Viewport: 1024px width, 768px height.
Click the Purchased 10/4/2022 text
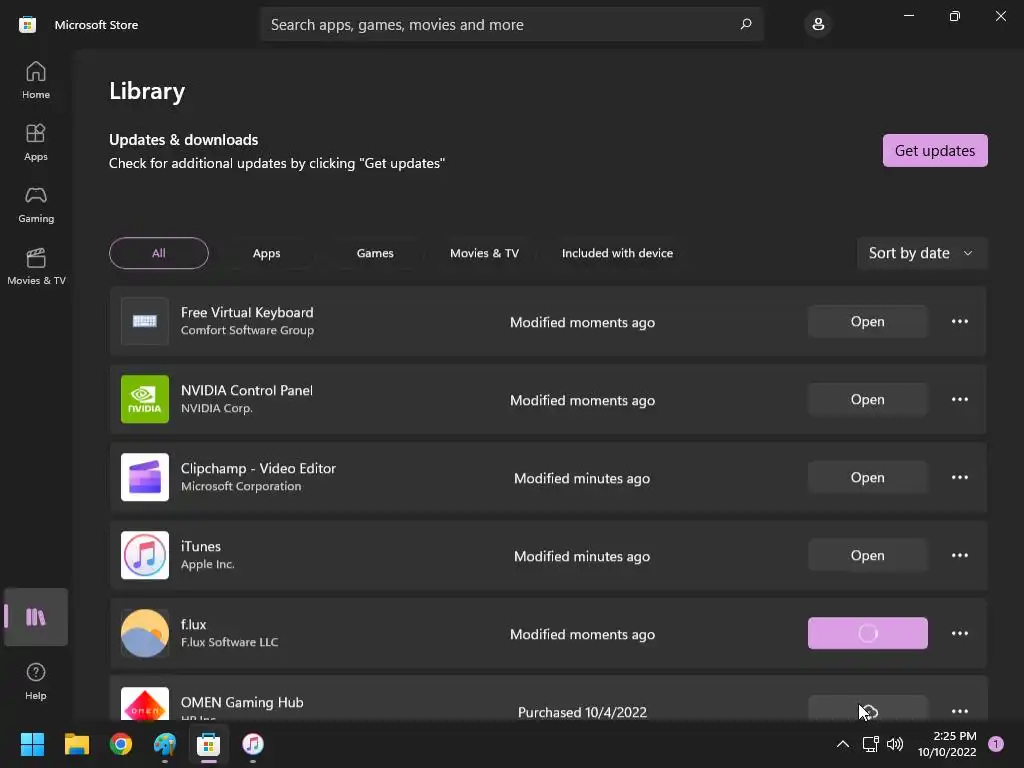coord(582,712)
